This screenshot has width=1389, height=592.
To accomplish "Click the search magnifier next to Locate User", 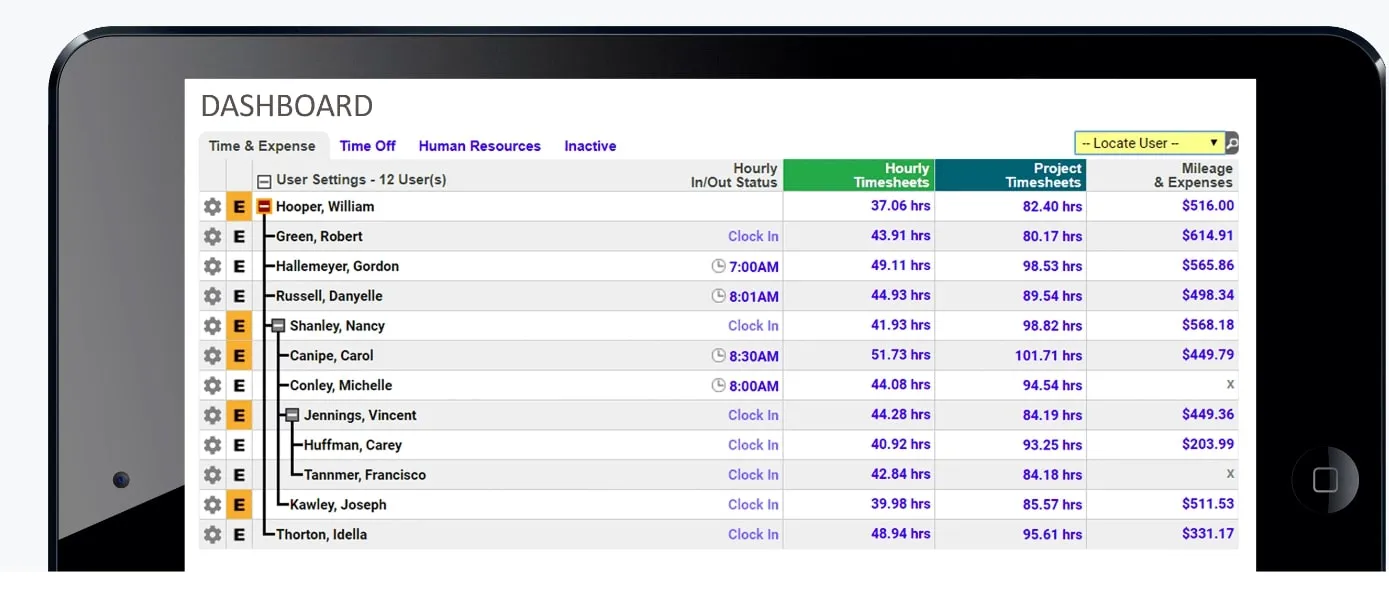I will click(x=1232, y=143).
